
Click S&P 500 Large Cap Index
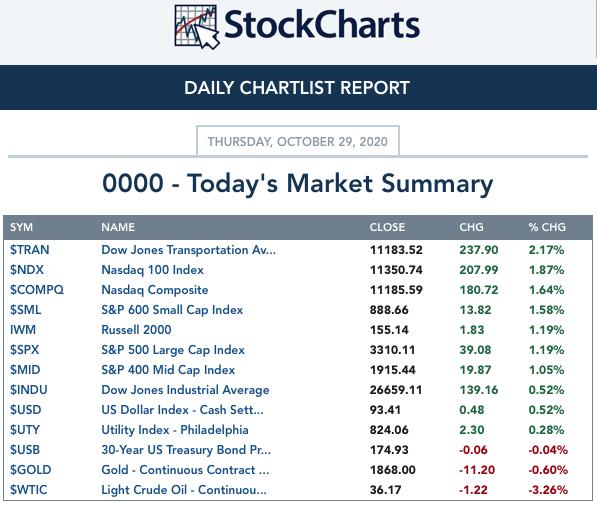coord(173,350)
